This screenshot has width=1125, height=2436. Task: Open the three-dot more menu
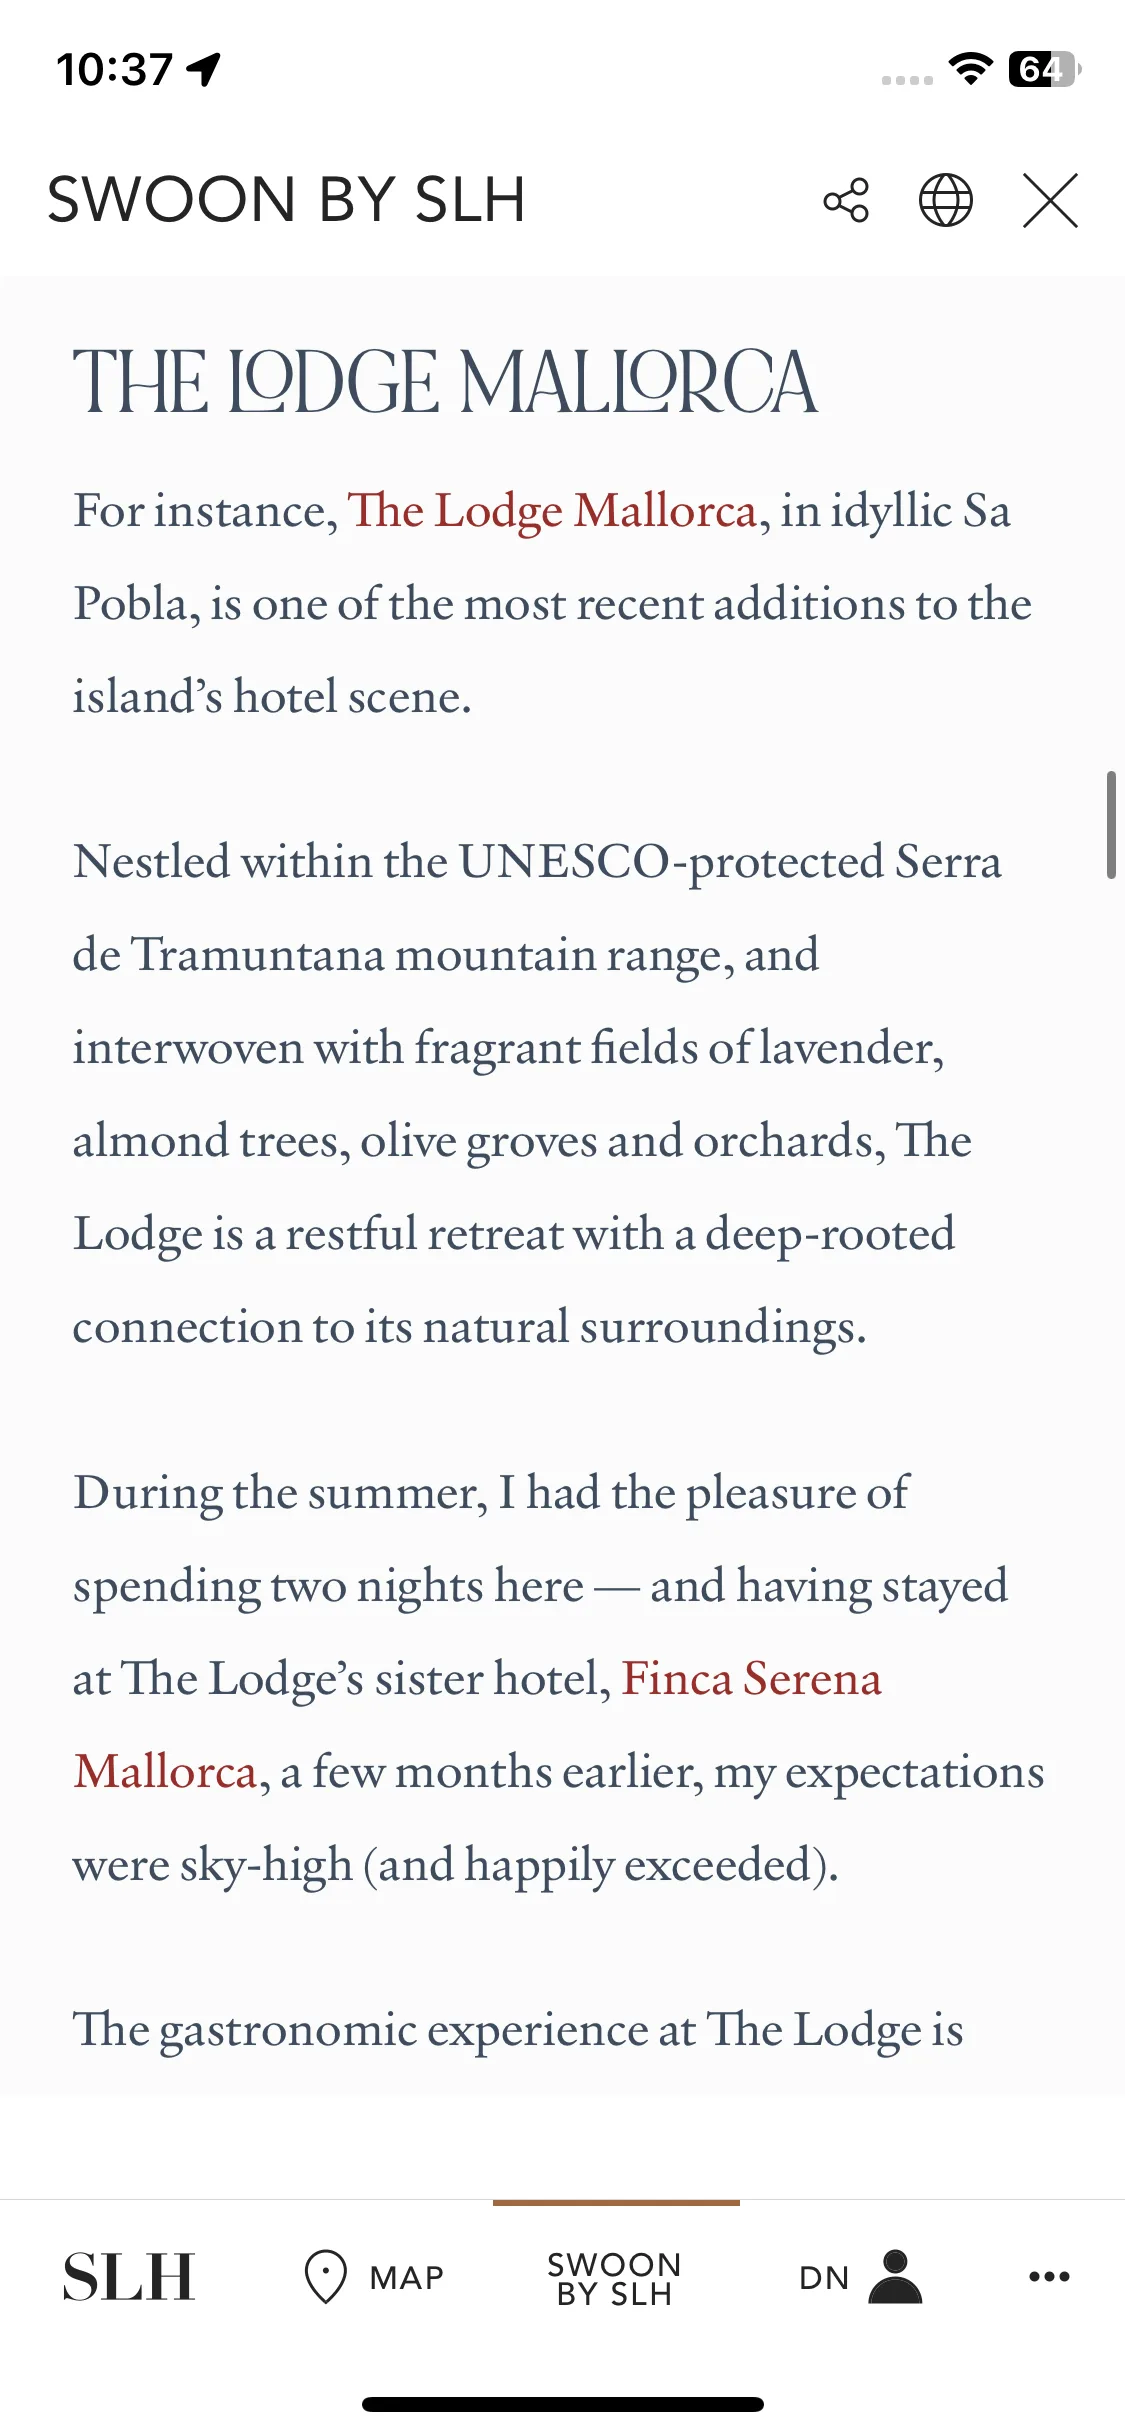click(x=1049, y=2277)
